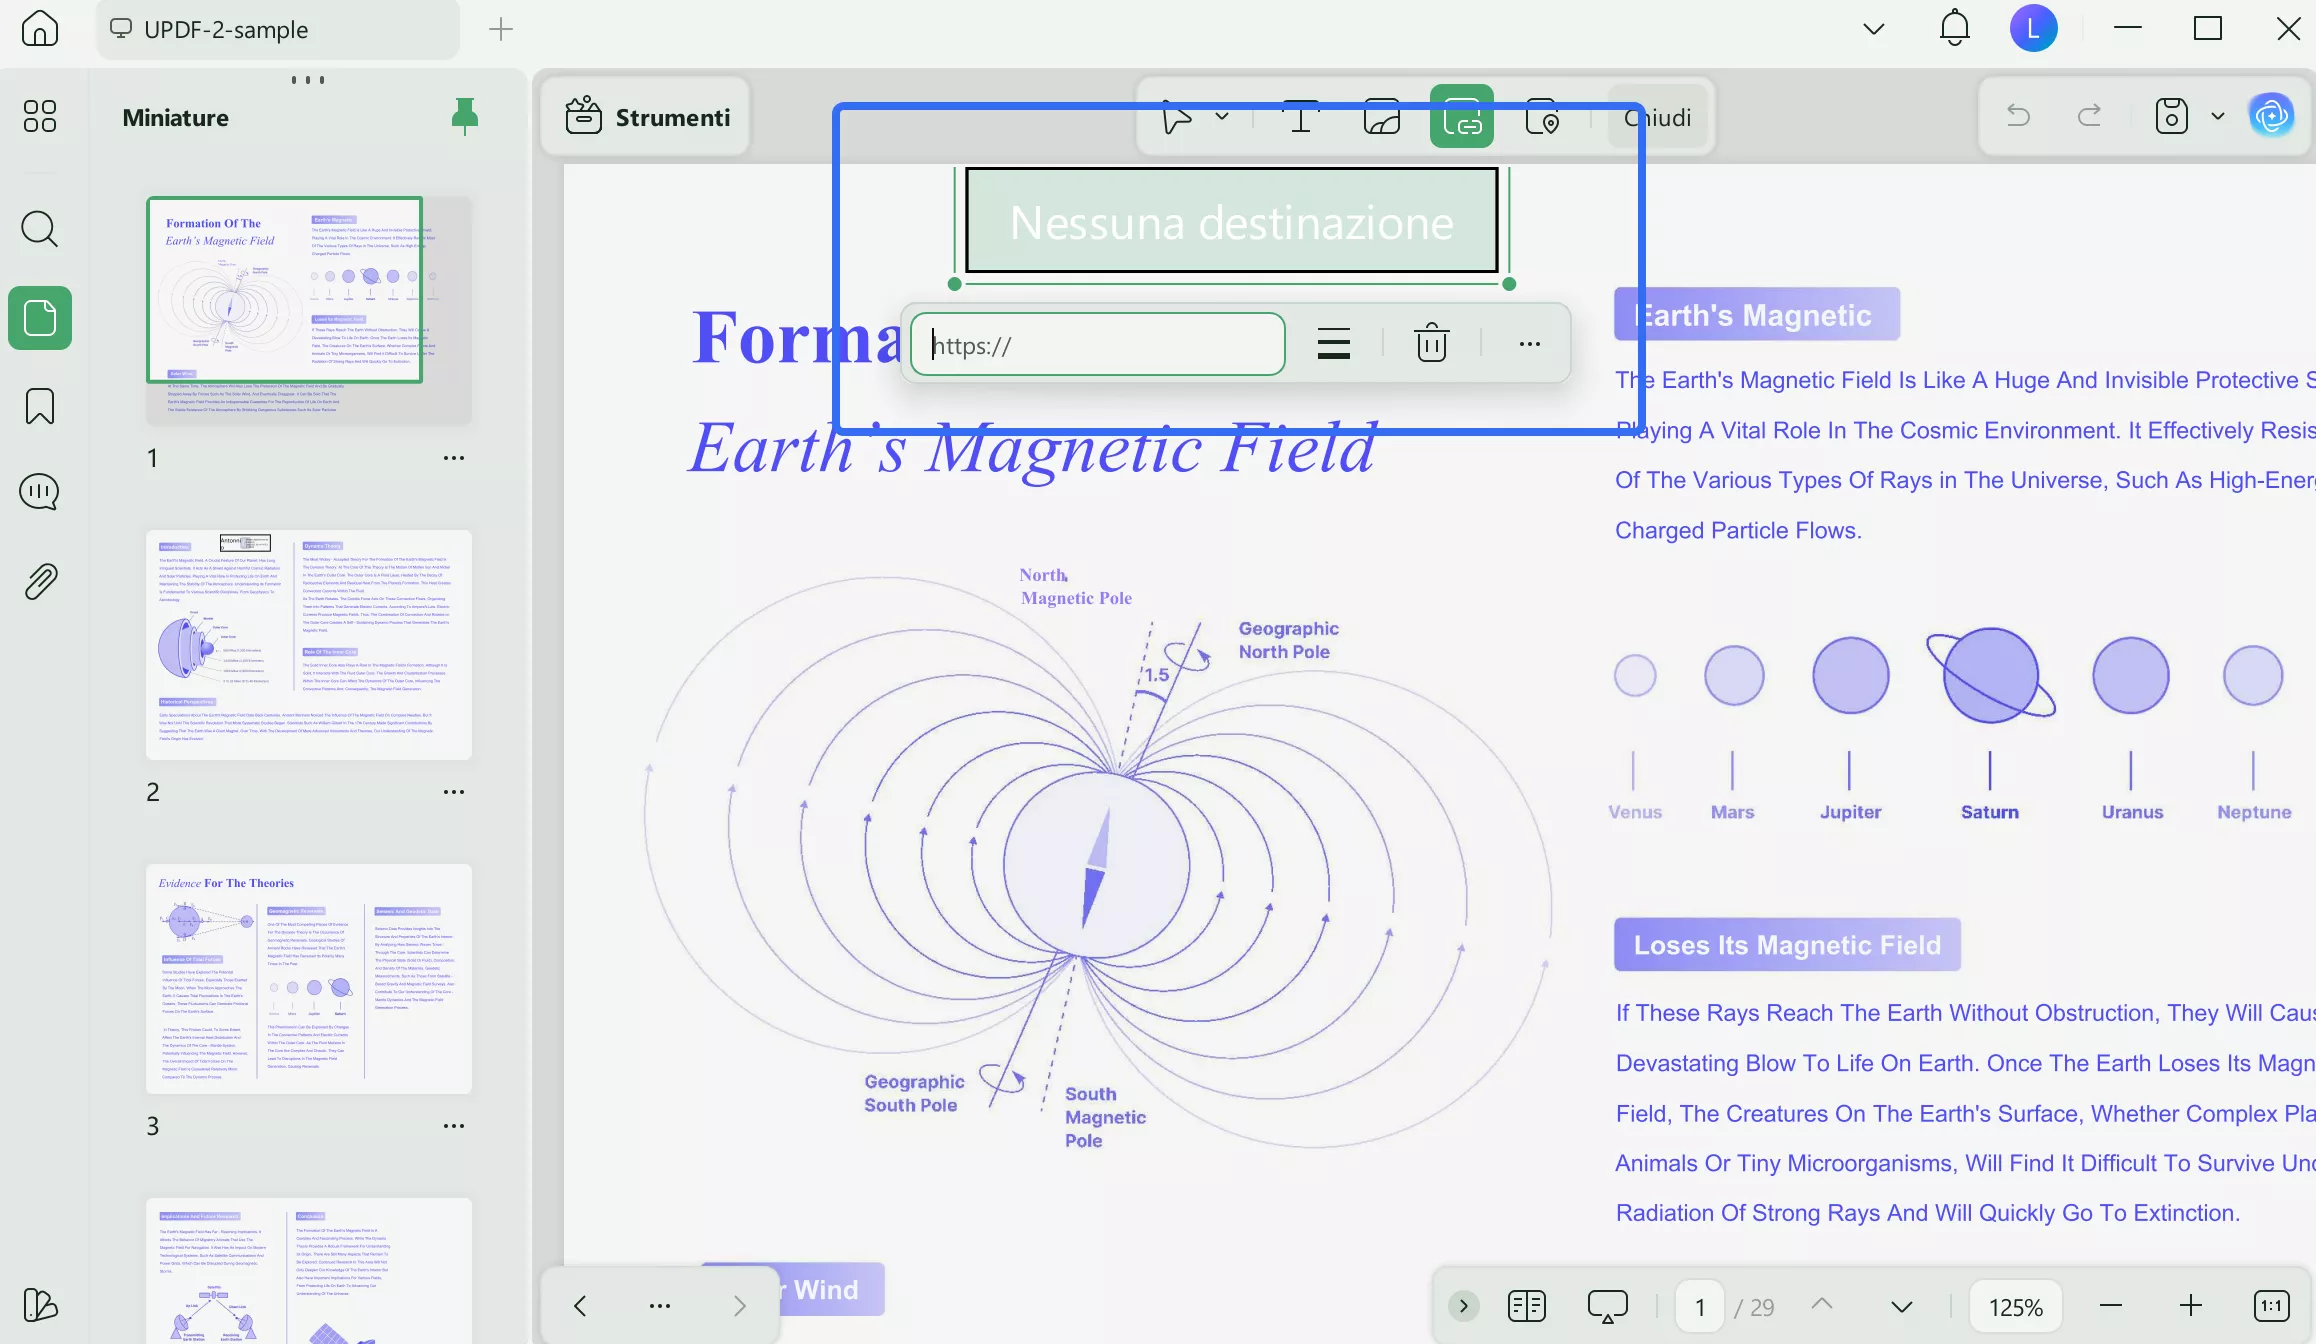Image resolution: width=2316 pixels, height=1344 pixels.
Task: Open the bookmarks panel icon
Action: point(40,406)
